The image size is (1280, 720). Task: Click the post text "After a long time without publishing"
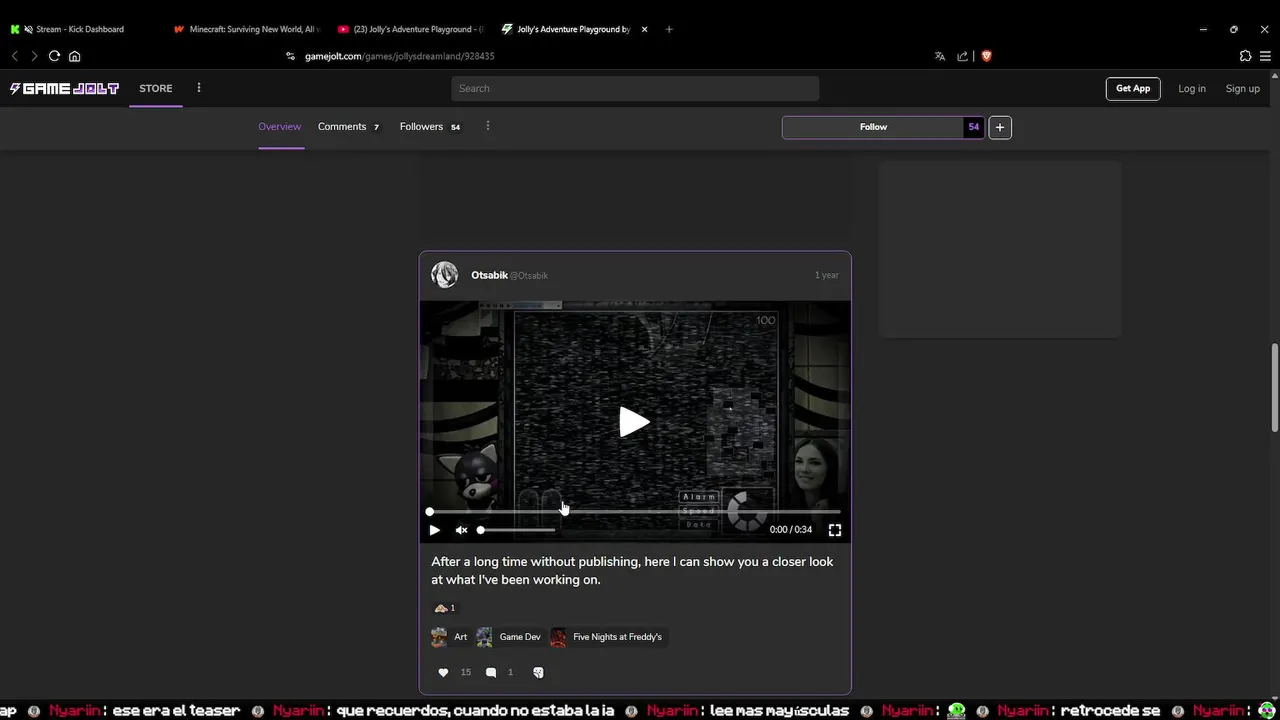coord(535,562)
